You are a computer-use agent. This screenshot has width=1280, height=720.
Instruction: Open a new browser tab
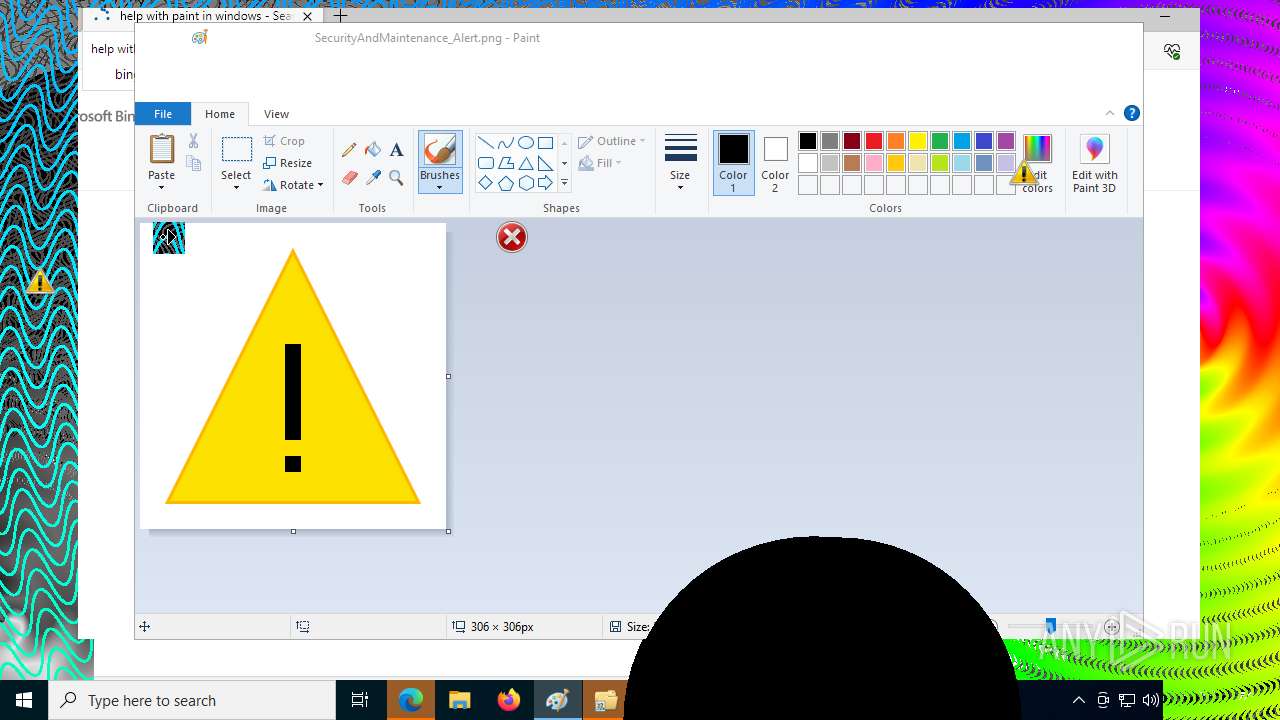click(x=340, y=16)
